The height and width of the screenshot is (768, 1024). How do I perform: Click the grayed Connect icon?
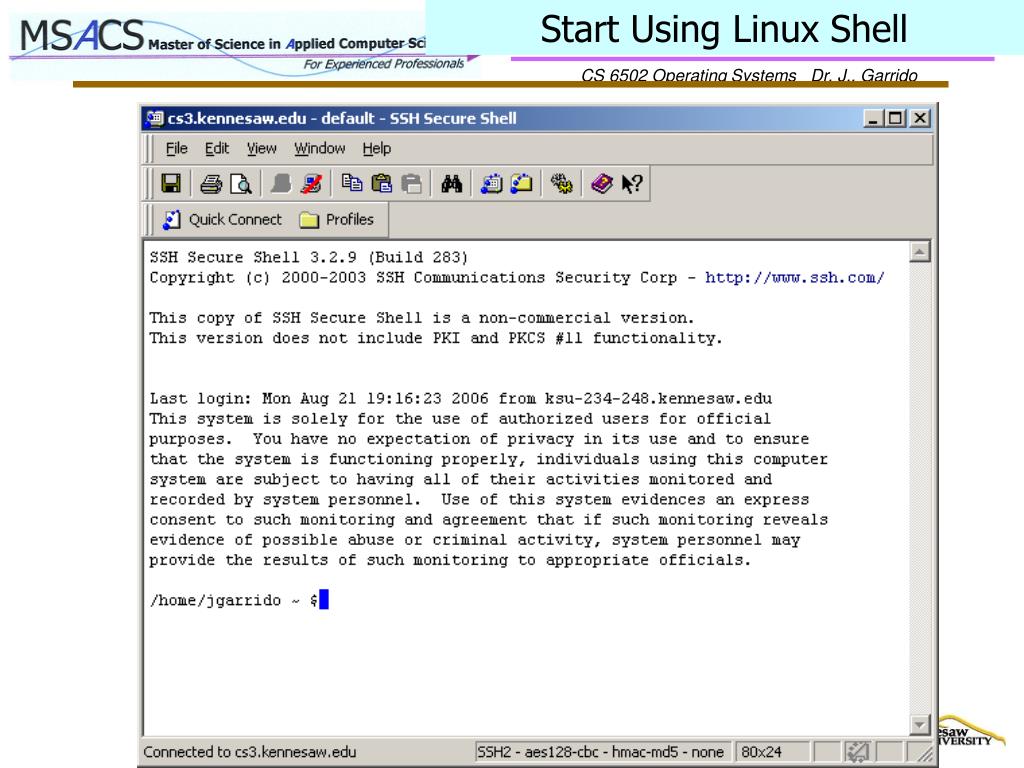click(280, 184)
